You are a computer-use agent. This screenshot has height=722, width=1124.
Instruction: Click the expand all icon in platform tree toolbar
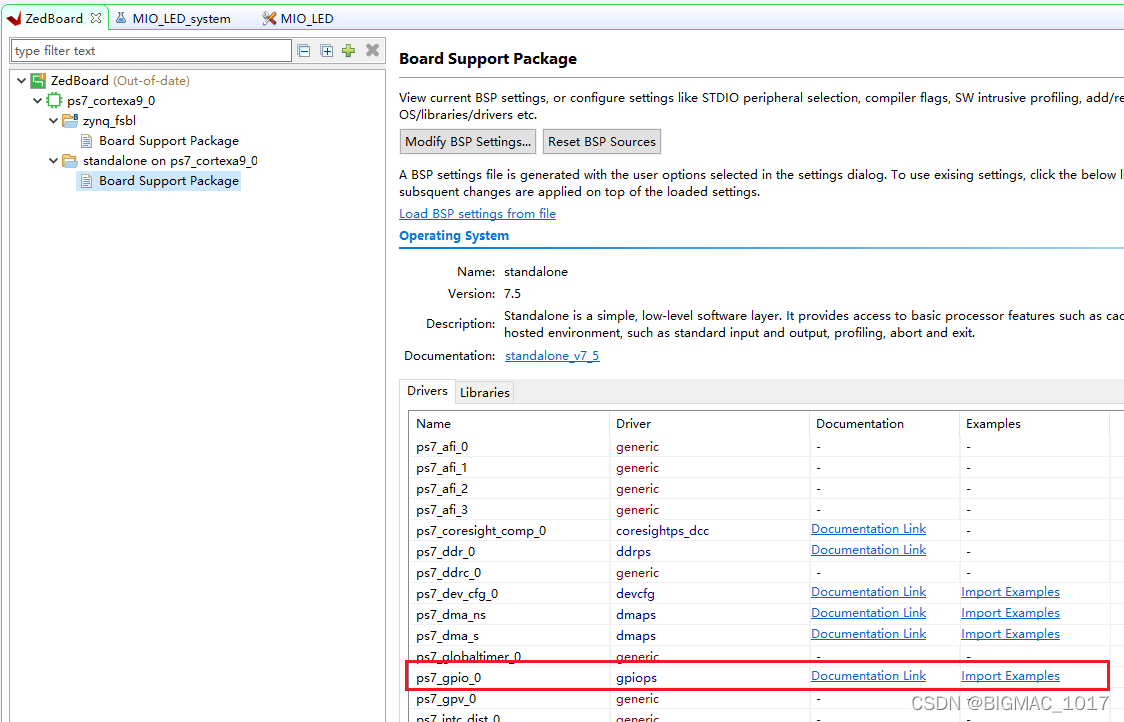point(326,50)
